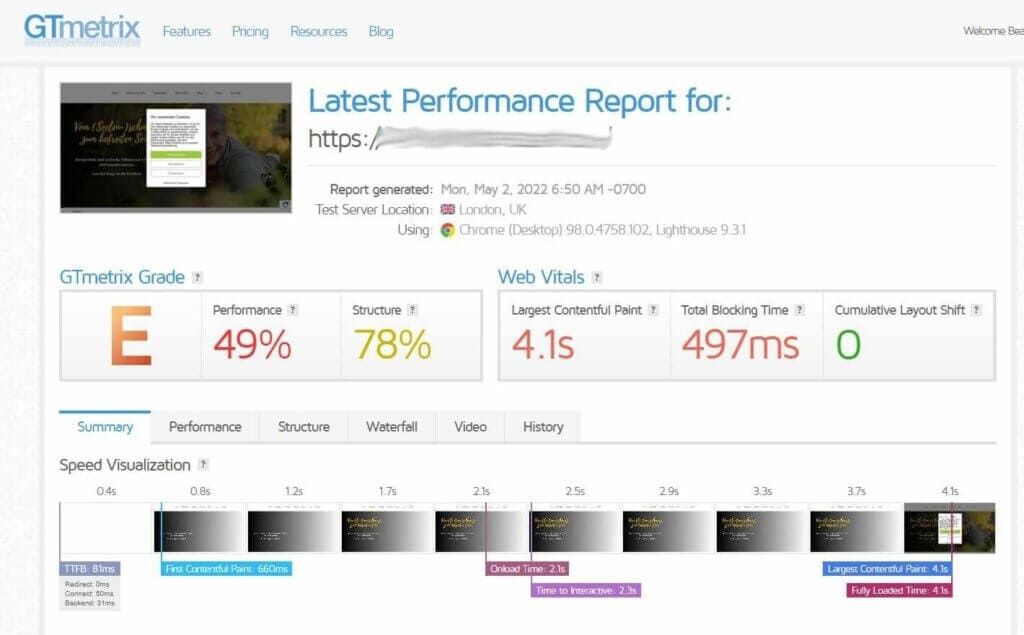The image size is (1024, 635).
Task: Click the 78% Structure score
Action: [392, 344]
